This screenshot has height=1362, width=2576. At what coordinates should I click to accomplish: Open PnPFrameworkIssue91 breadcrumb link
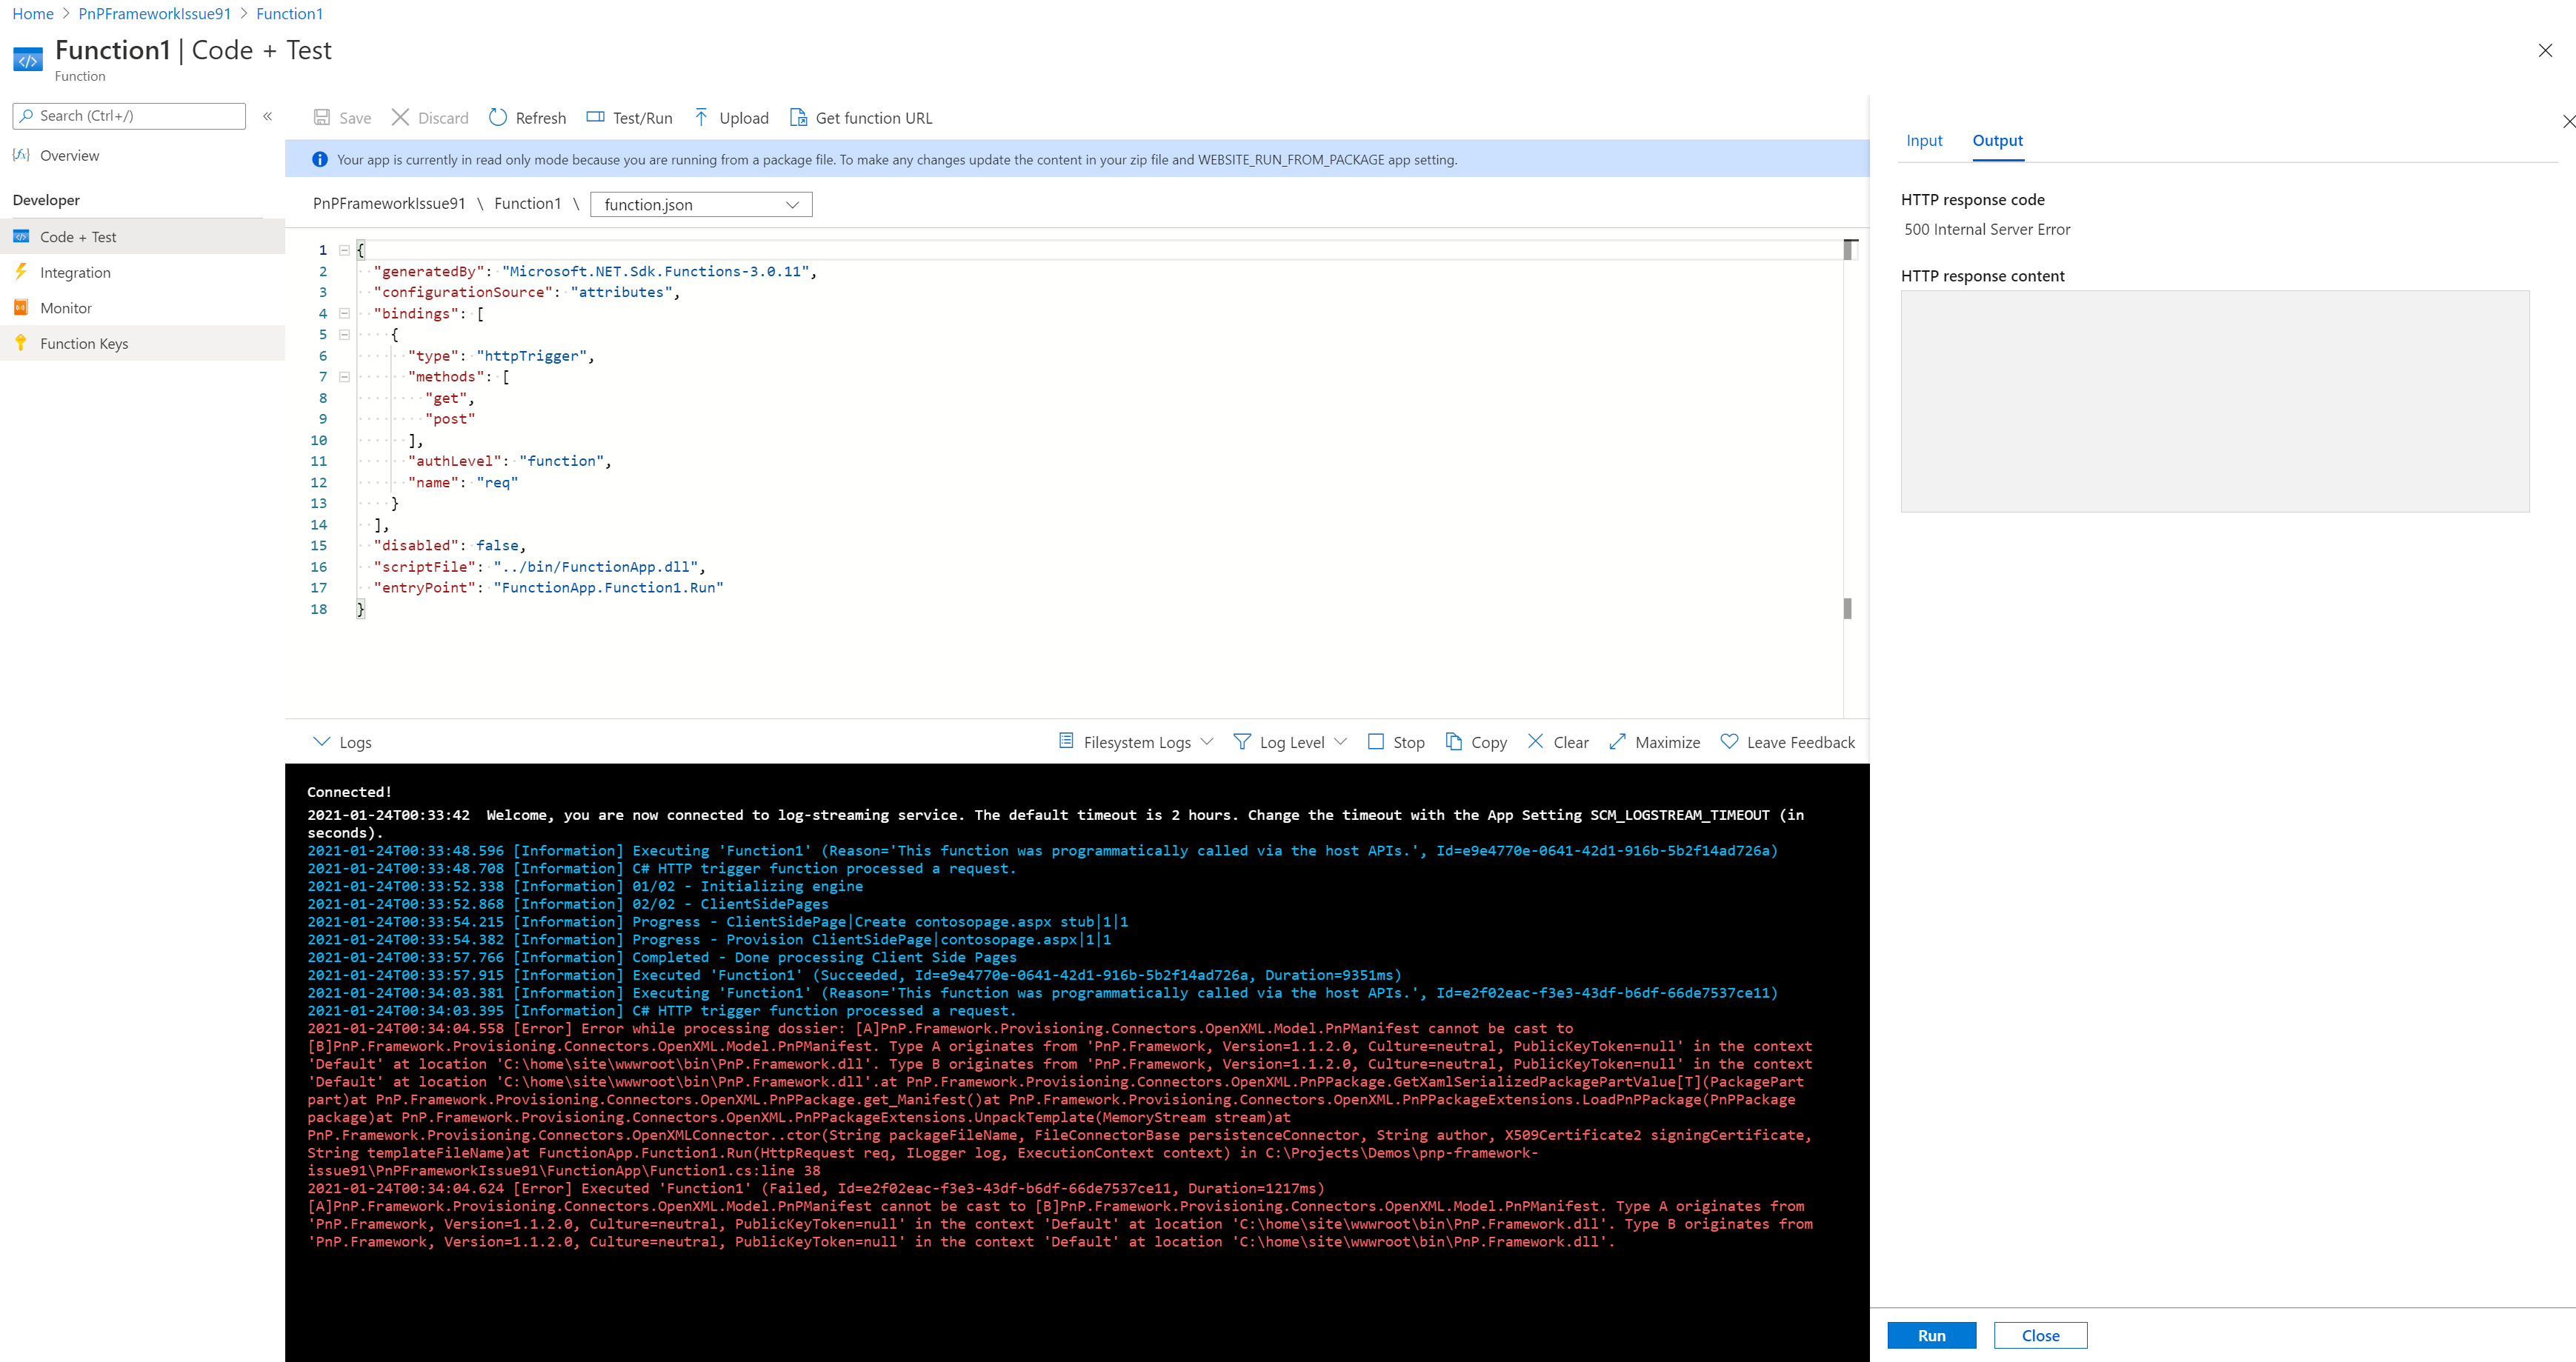point(155,14)
